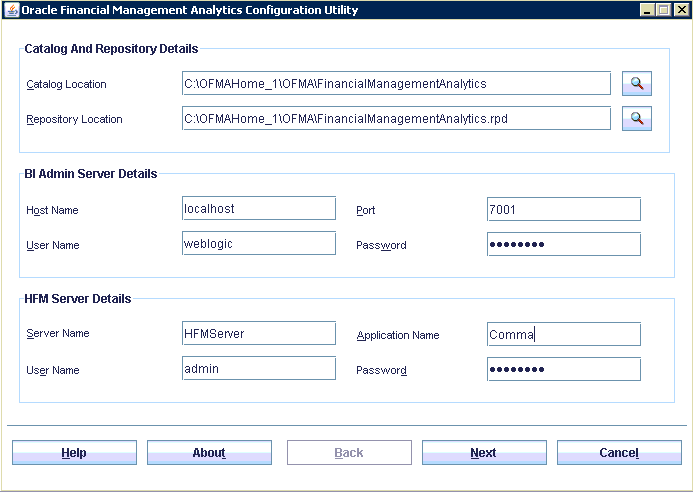Click the HFM Server Password field

coord(564,369)
